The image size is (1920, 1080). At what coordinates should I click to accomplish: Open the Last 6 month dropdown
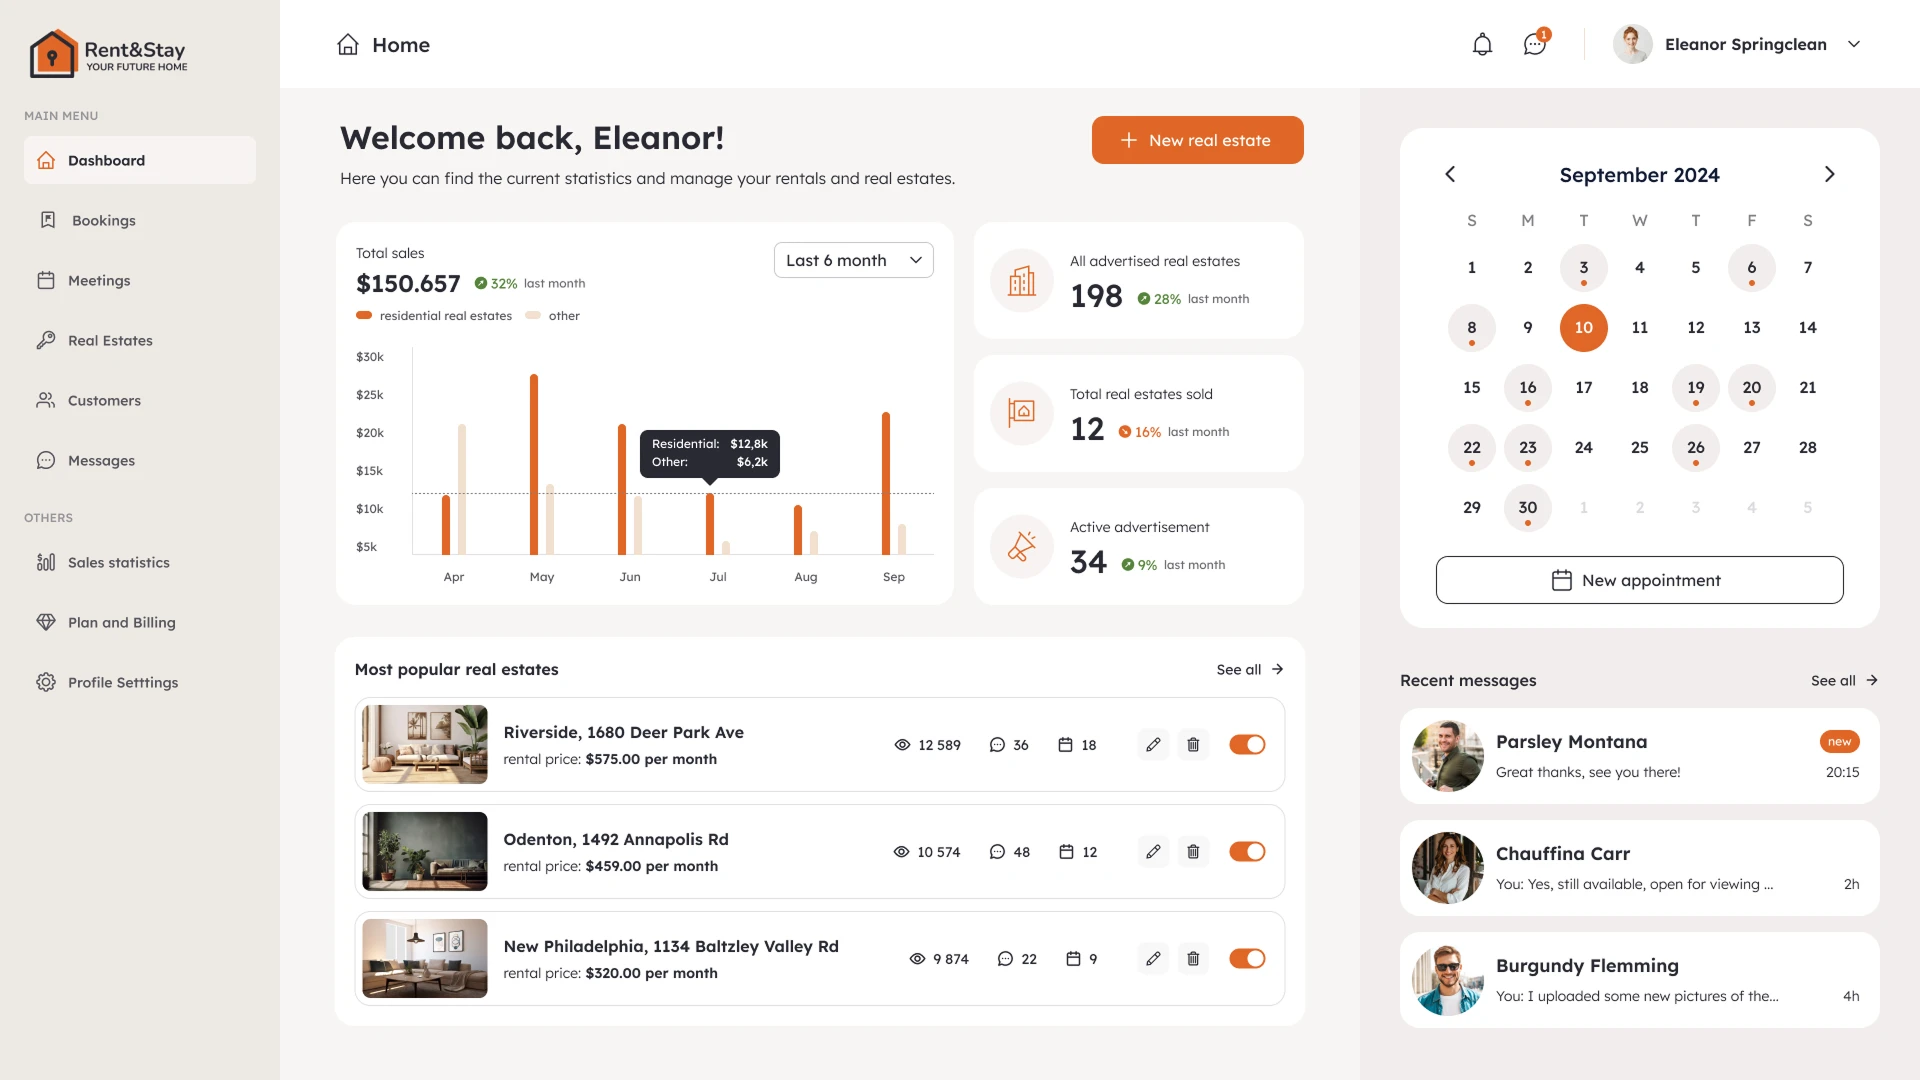point(853,260)
